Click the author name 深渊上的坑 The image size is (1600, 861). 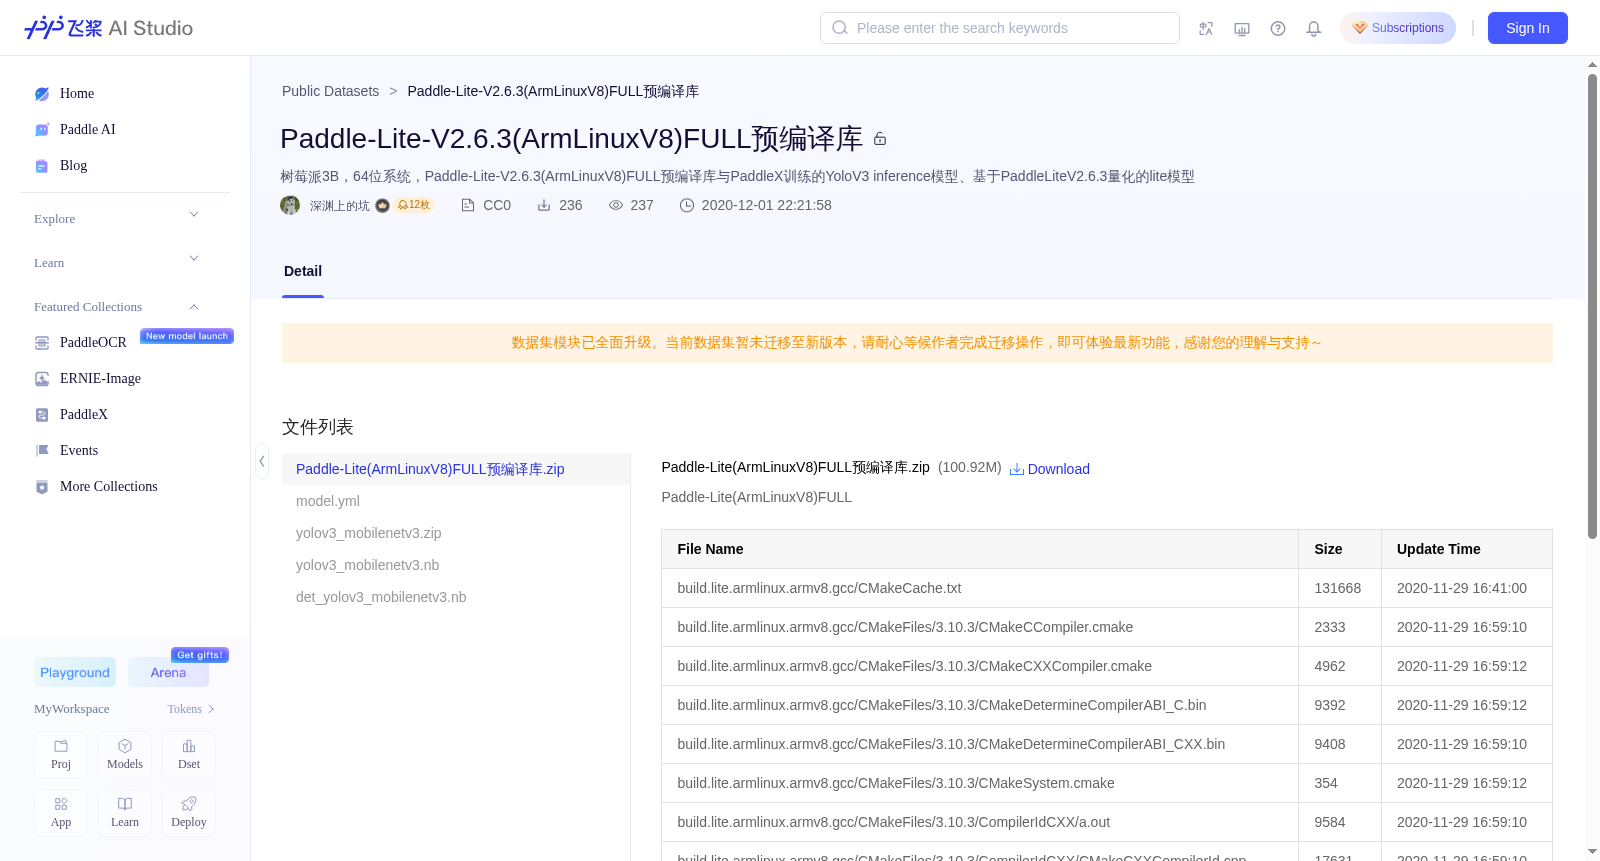[x=339, y=206]
